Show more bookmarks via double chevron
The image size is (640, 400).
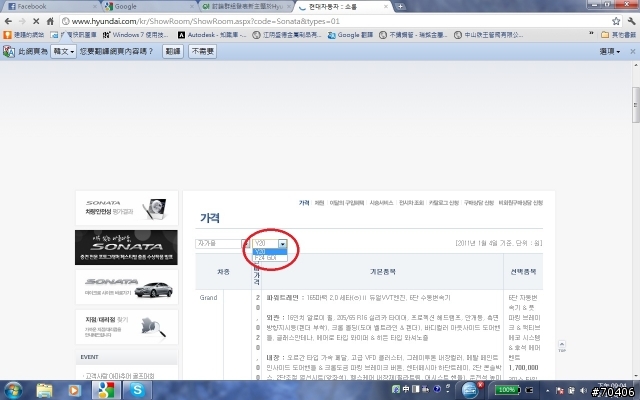tap(591, 33)
